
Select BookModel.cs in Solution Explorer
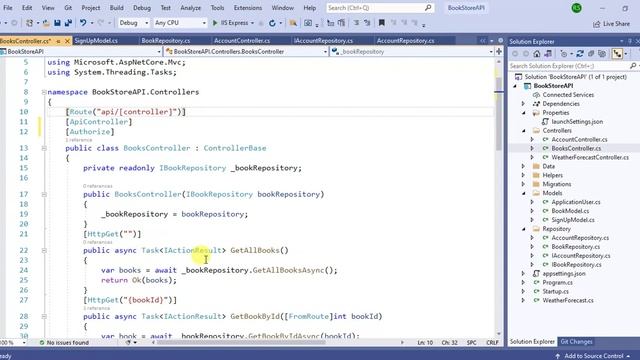(570, 211)
